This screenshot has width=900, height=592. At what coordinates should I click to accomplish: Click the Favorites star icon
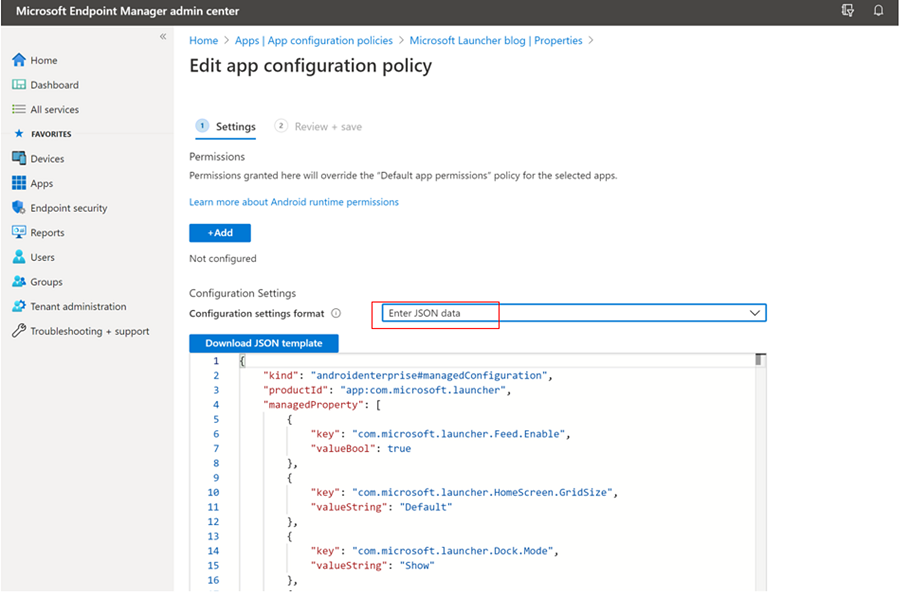[19, 133]
